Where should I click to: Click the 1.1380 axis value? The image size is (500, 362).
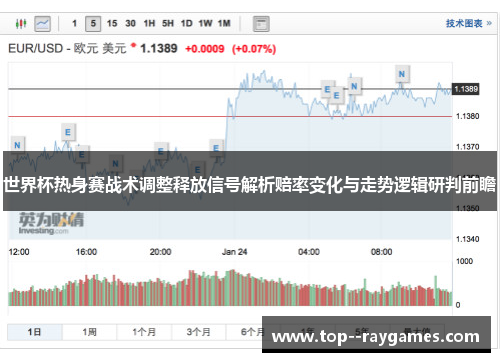pyautogui.click(x=467, y=116)
